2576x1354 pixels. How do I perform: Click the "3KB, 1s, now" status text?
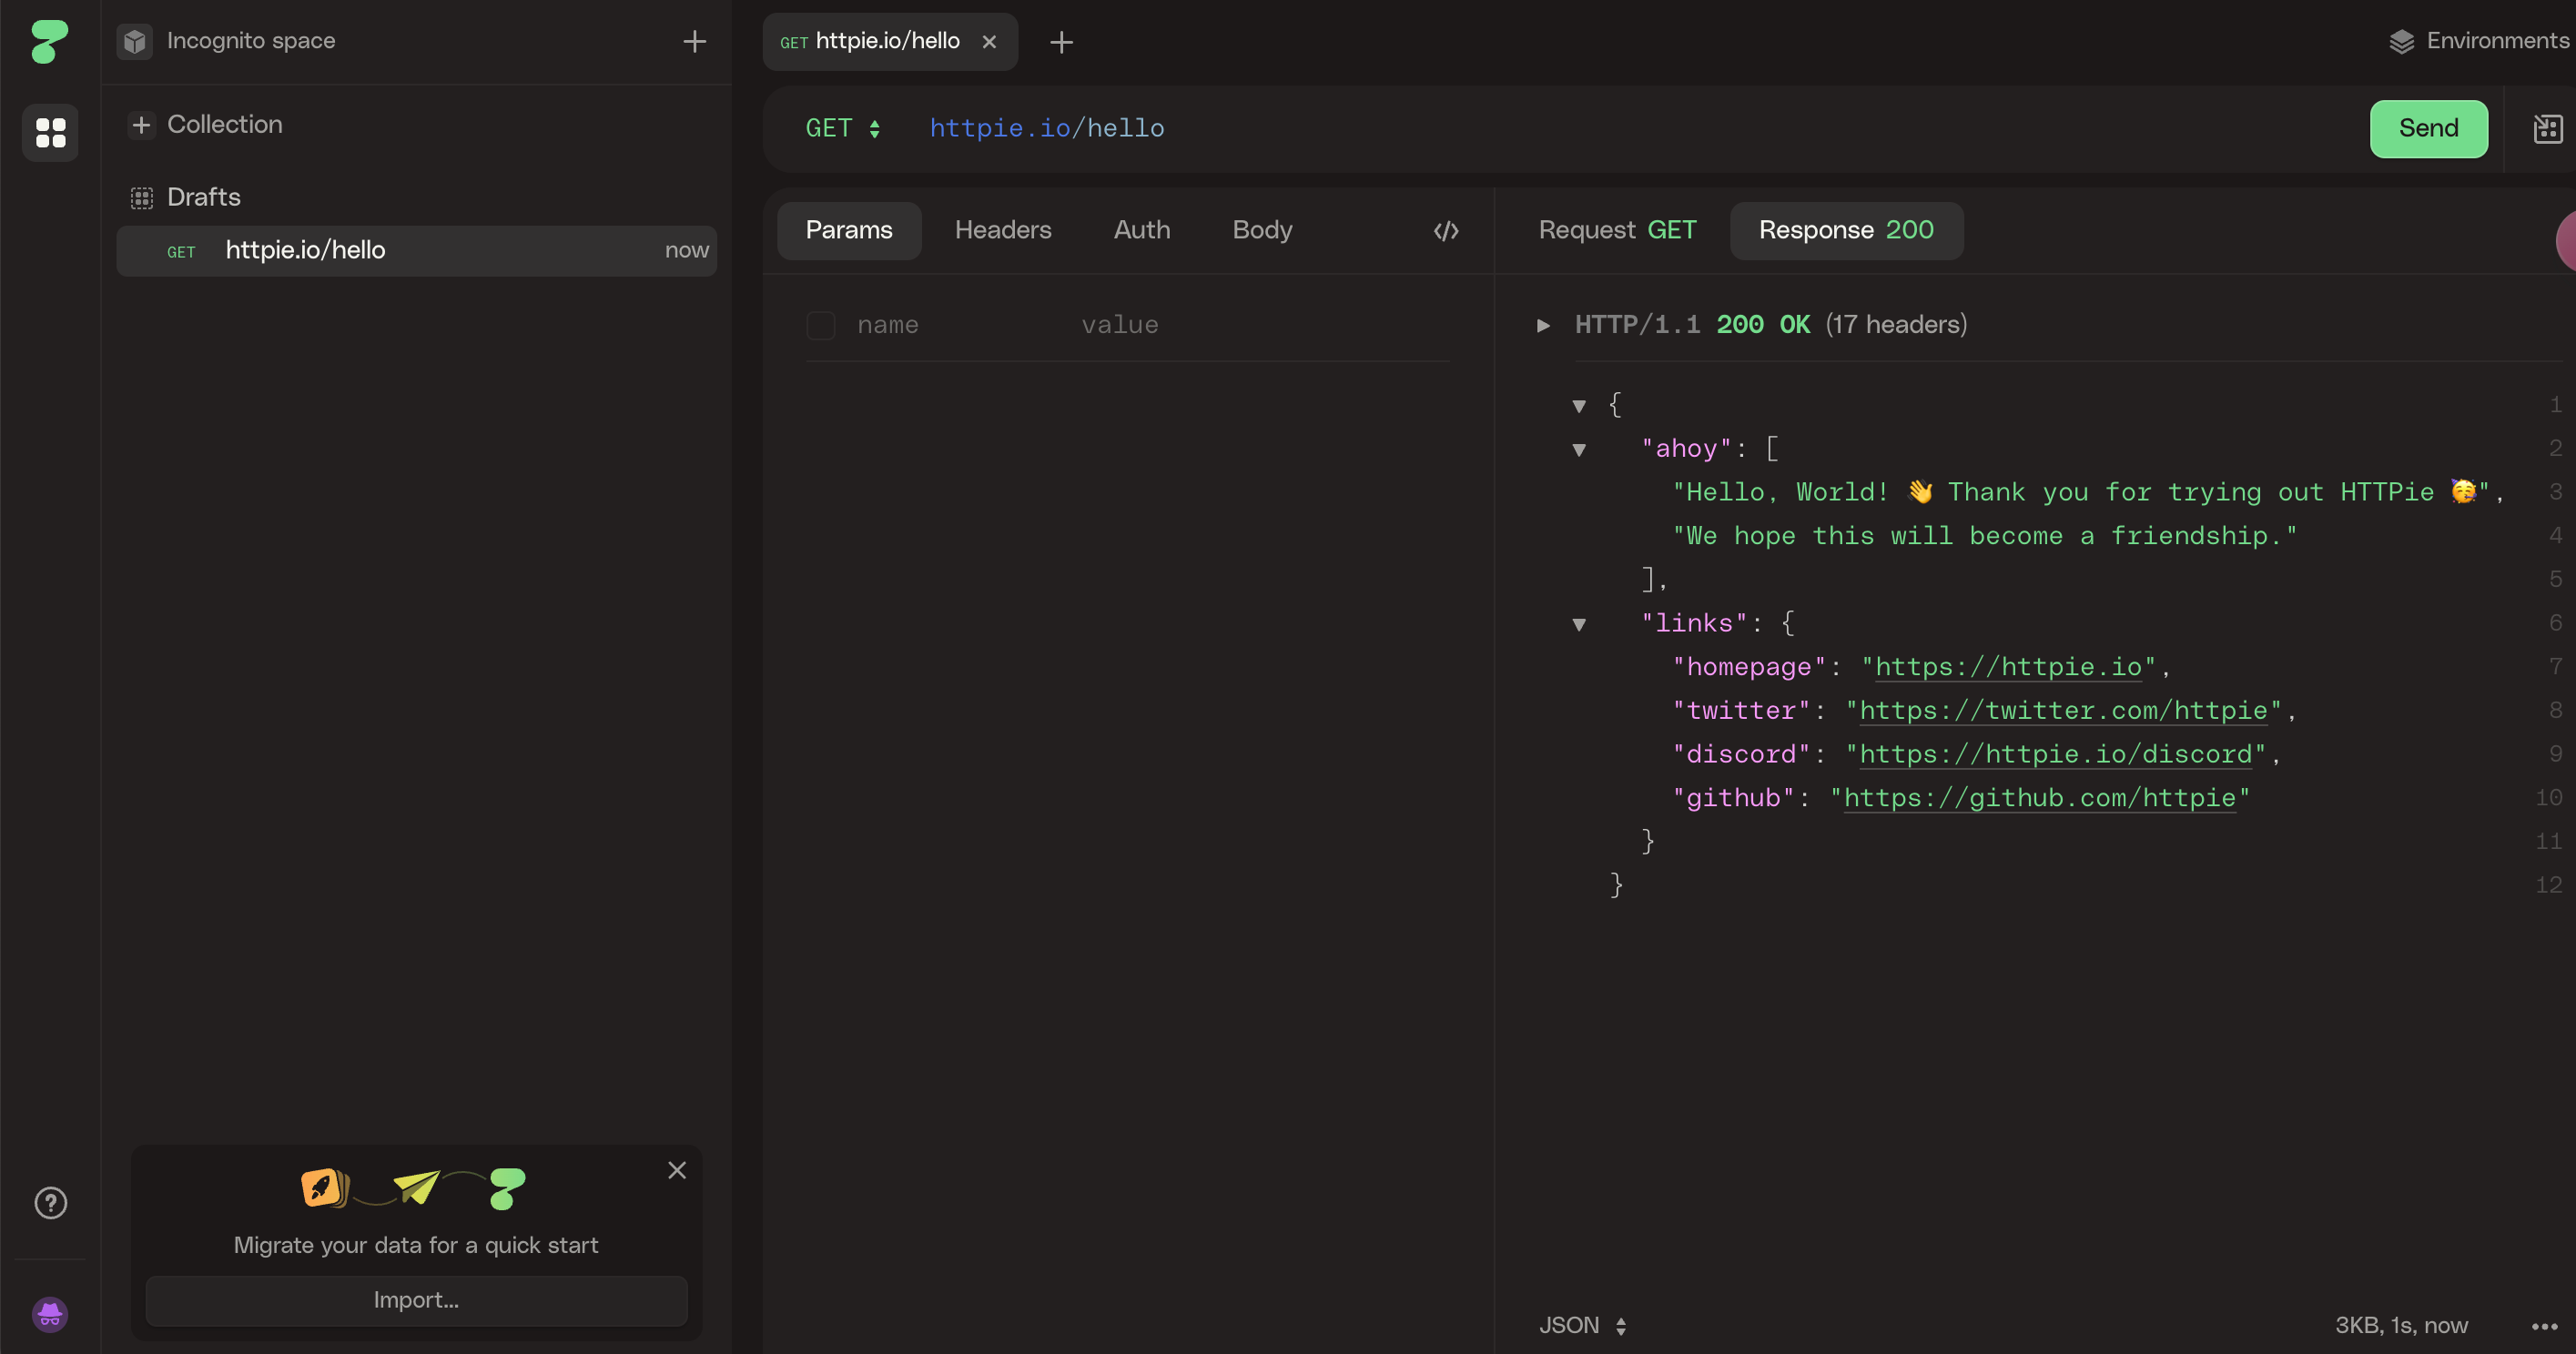click(x=2401, y=1325)
